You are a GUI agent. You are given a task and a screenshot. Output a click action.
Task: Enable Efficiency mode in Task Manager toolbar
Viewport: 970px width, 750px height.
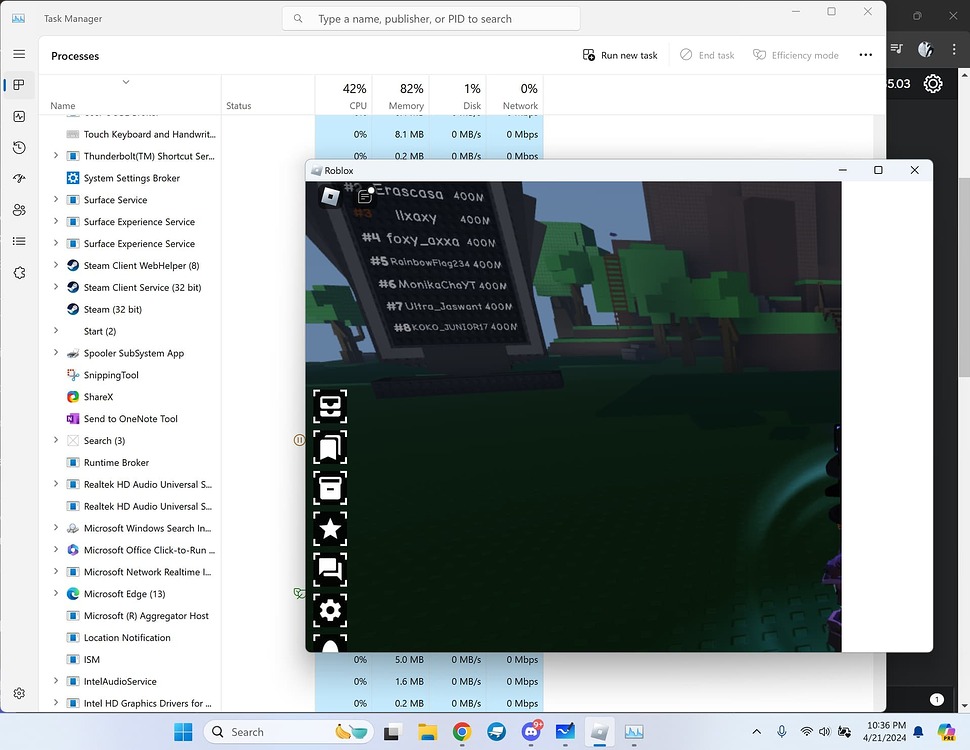(x=795, y=55)
